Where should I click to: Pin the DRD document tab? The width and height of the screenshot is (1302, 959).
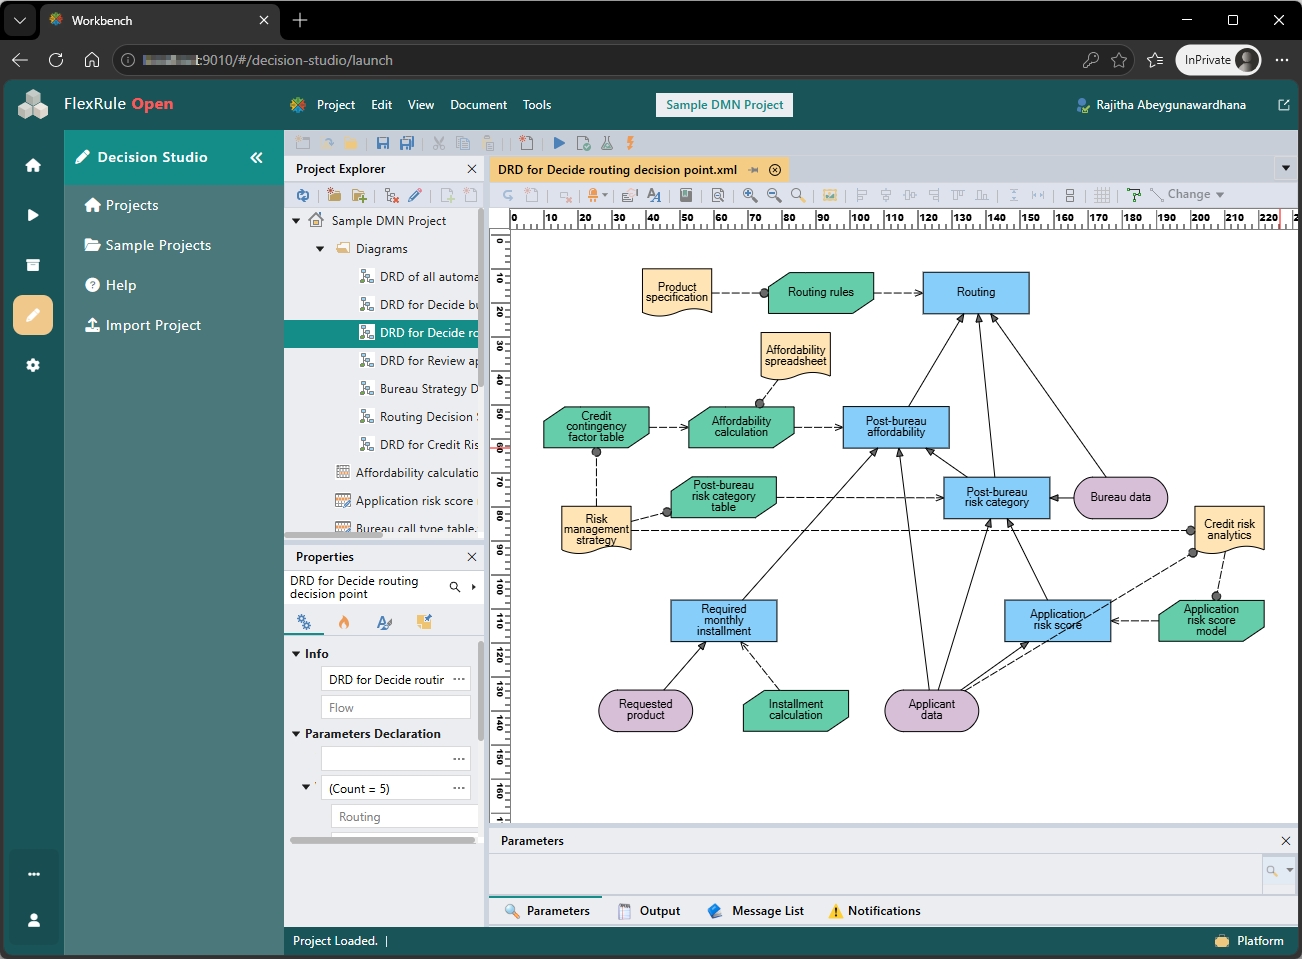(754, 170)
